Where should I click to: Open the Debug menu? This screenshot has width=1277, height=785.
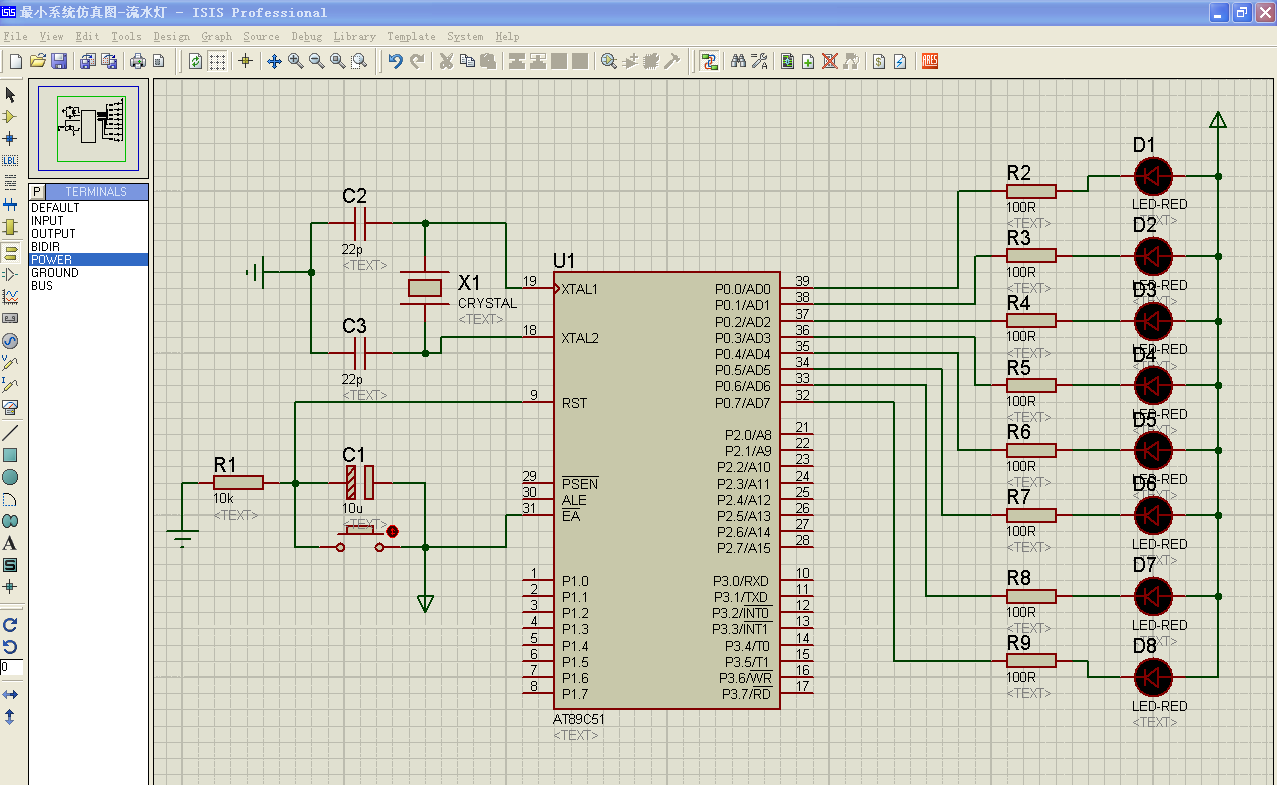pyautogui.click(x=306, y=37)
